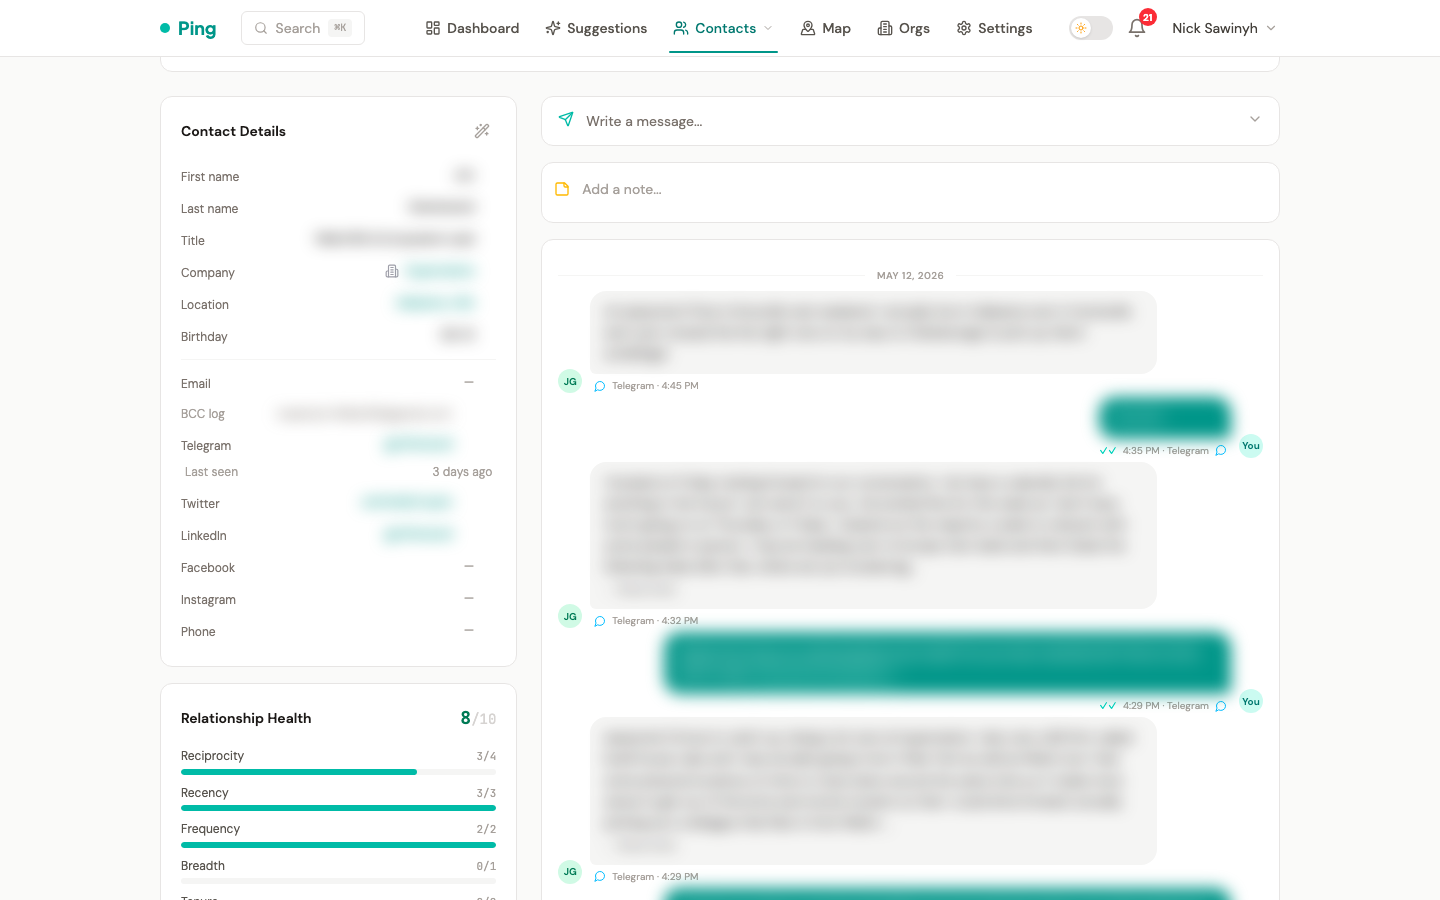
Task: Click the green outgoing message at 4:35 PM
Action: click(x=1164, y=417)
